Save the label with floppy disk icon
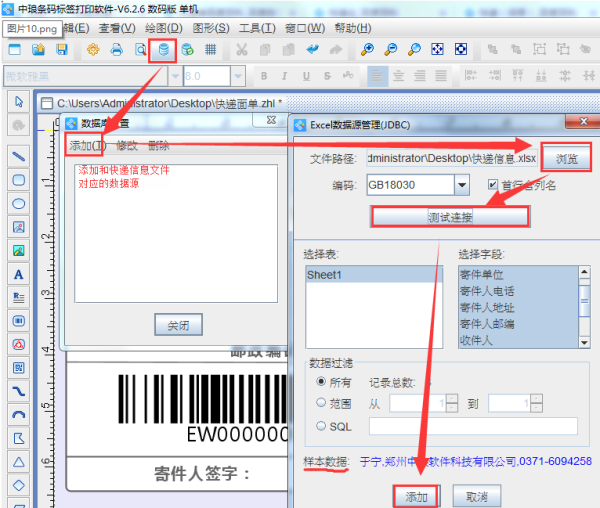 pos(62,49)
